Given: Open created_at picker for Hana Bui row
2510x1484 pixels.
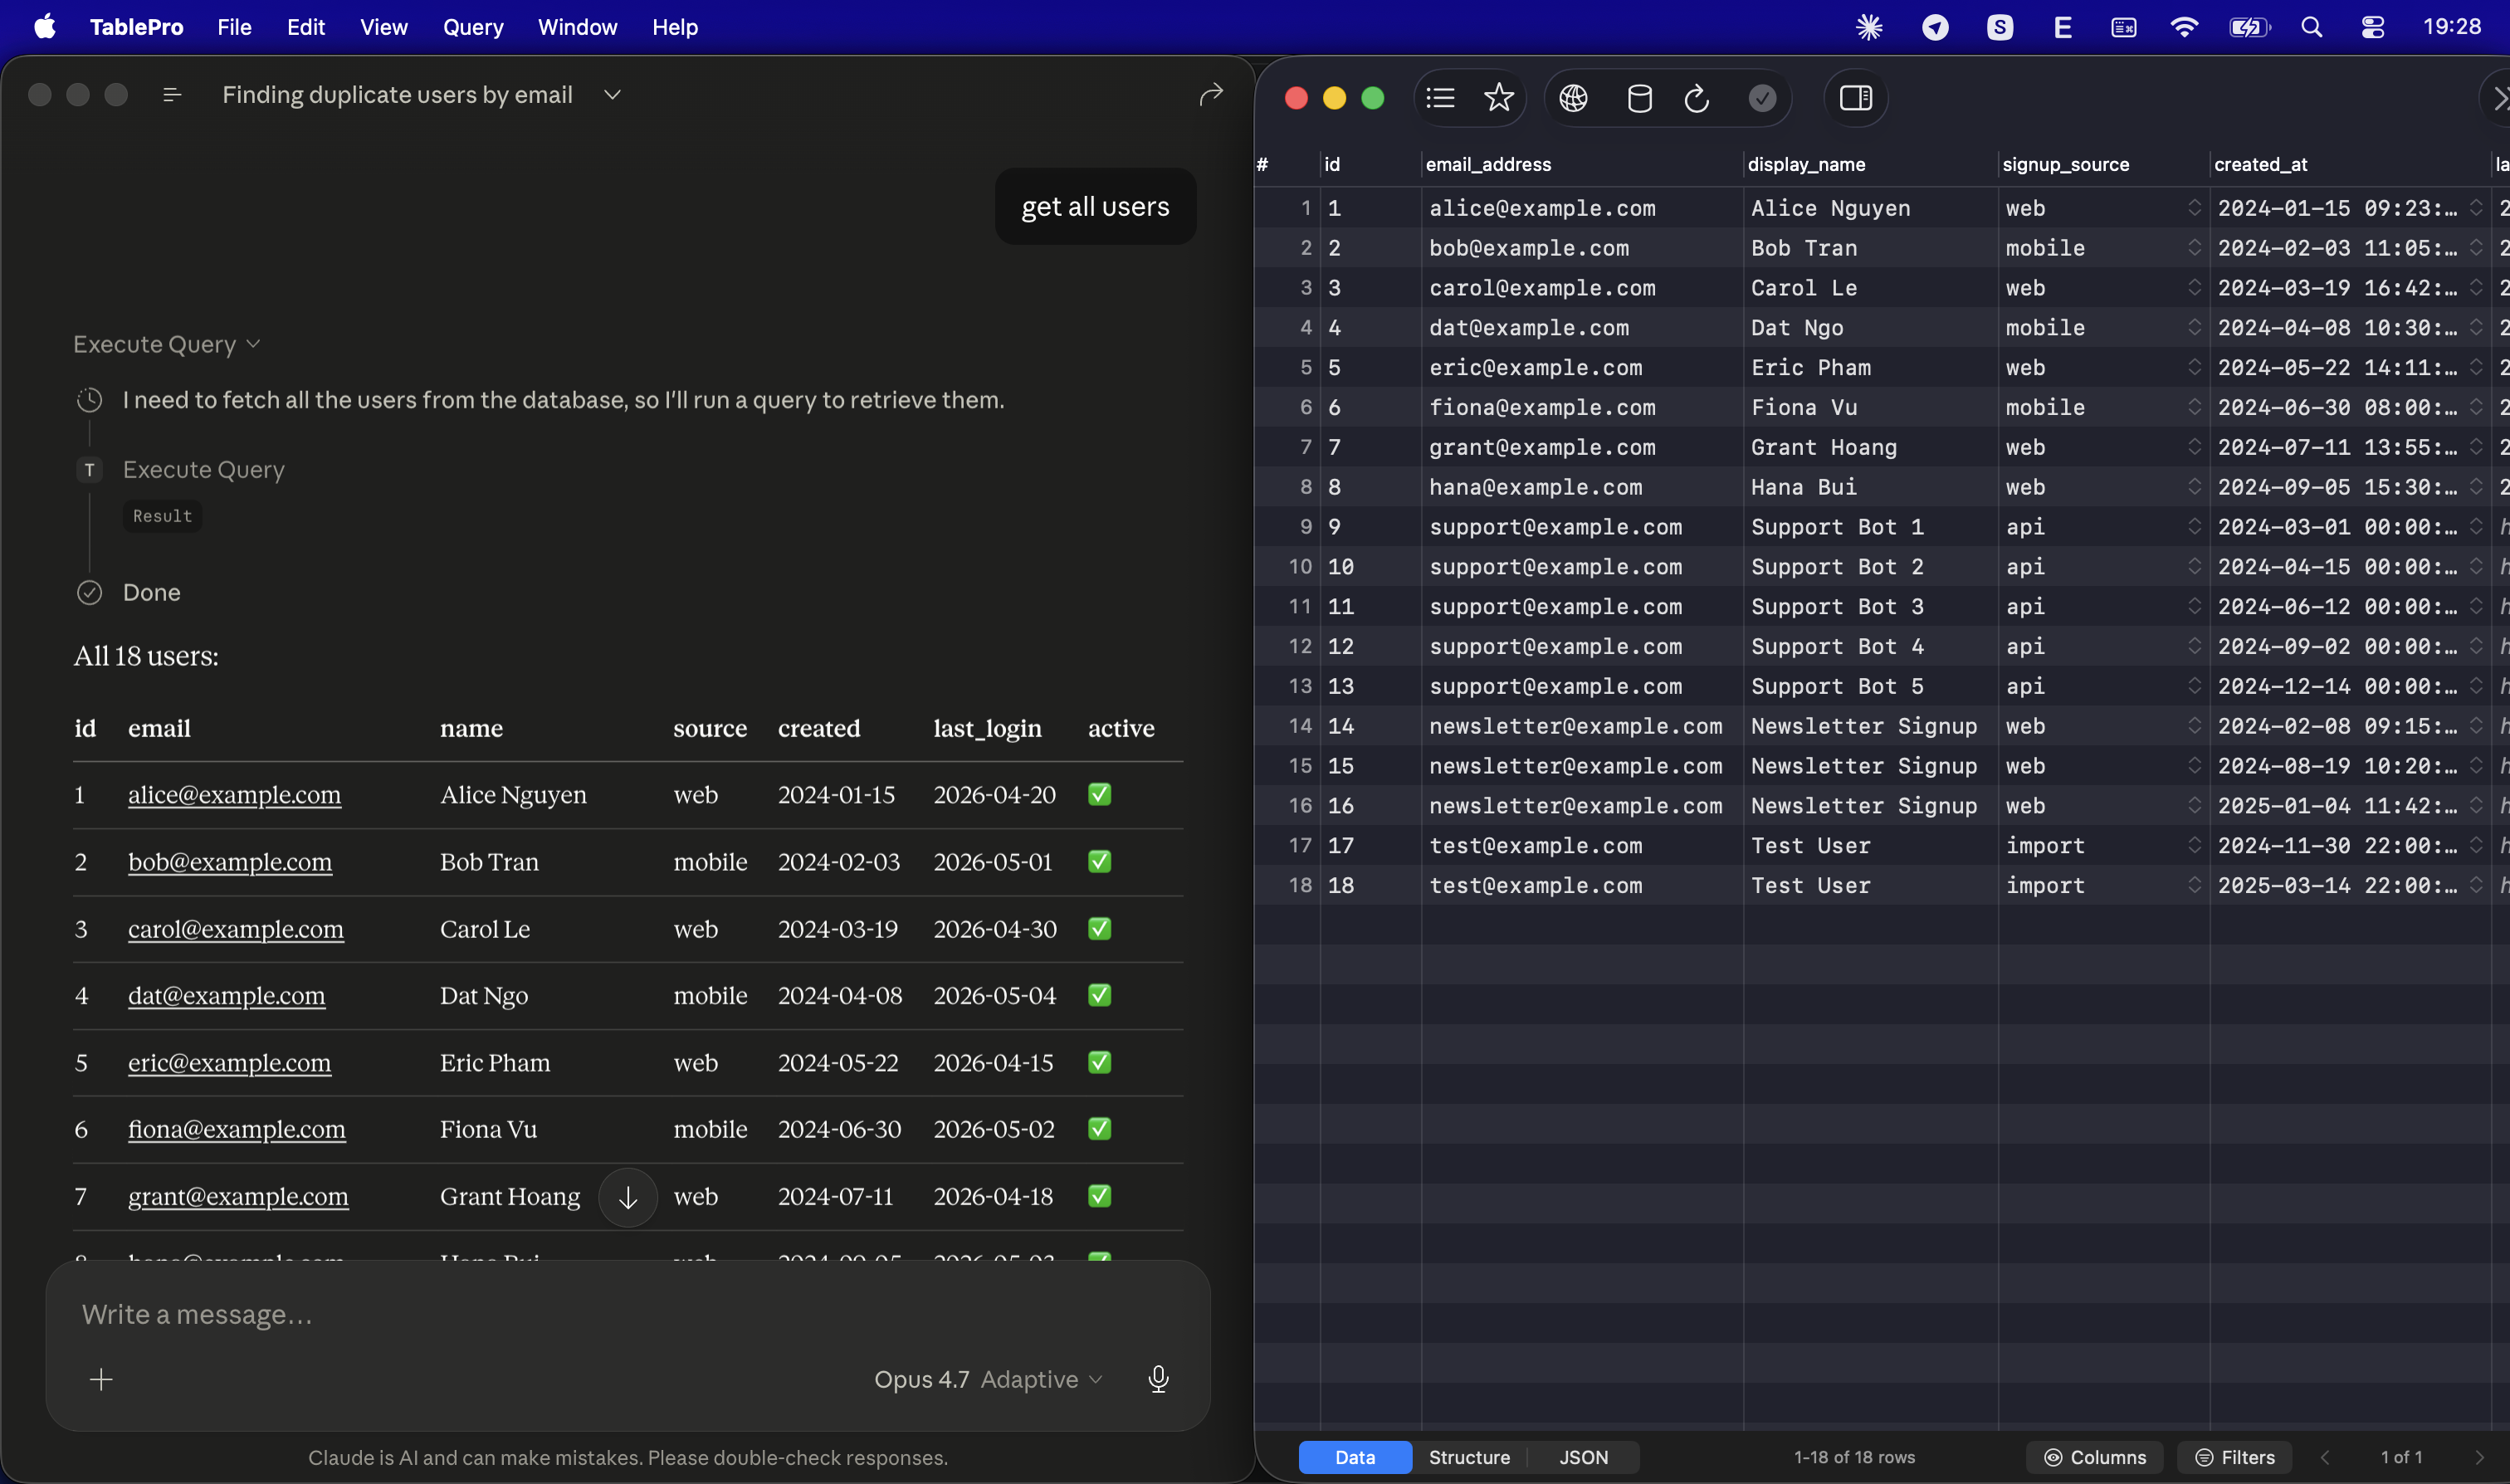Looking at the screenshot, I should point(2476,487).
